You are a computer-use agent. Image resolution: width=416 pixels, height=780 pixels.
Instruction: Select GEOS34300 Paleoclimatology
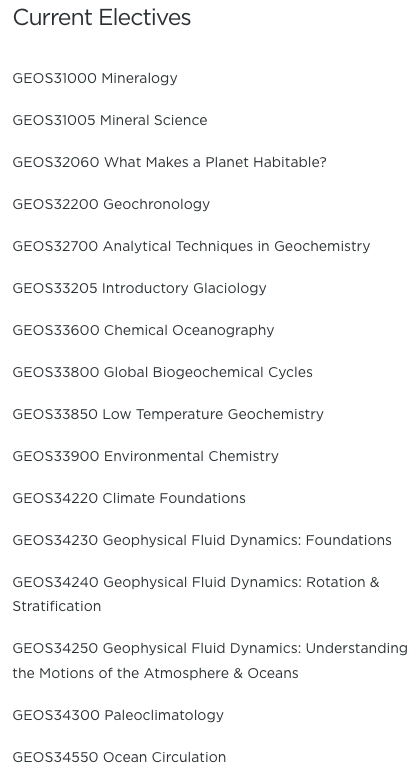point(118,715)
